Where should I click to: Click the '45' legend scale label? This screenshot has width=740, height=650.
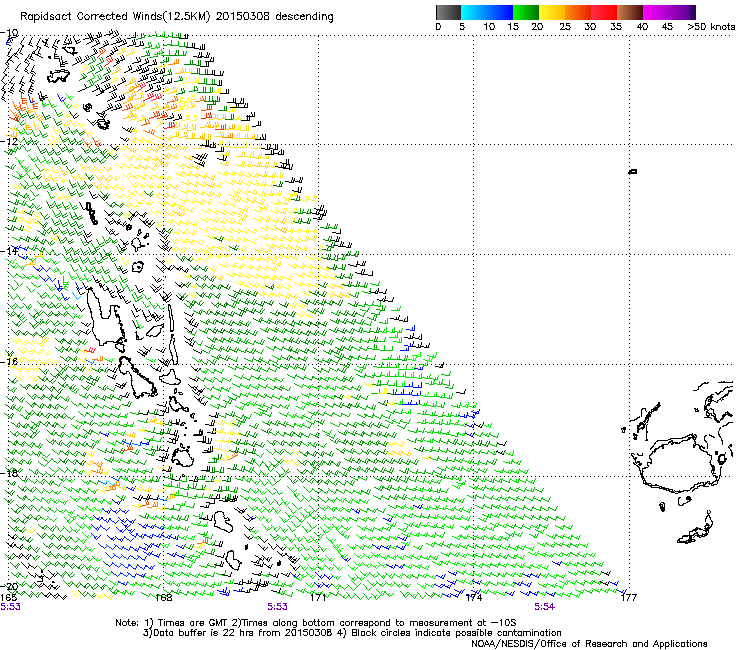[667, 27]
